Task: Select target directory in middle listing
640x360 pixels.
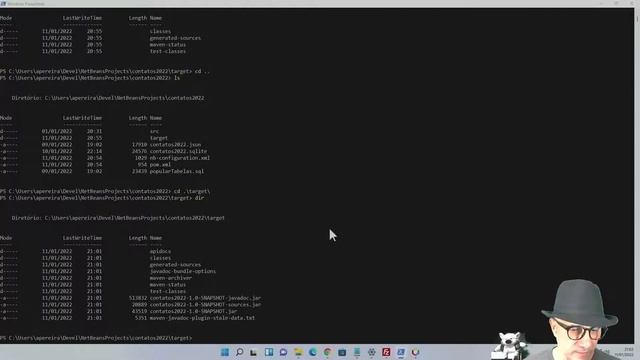Action: coord(159,138)
